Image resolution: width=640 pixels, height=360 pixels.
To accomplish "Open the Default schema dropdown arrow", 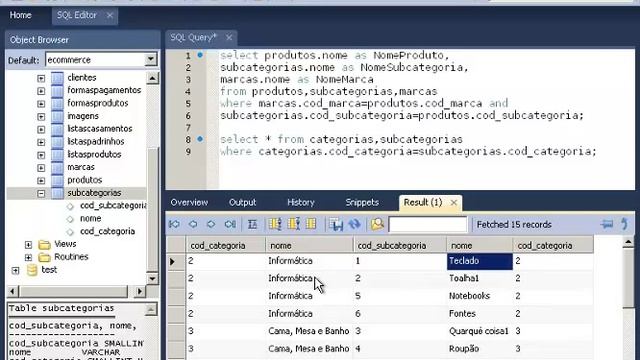I will pyautogui.click(x=151, y=60).
